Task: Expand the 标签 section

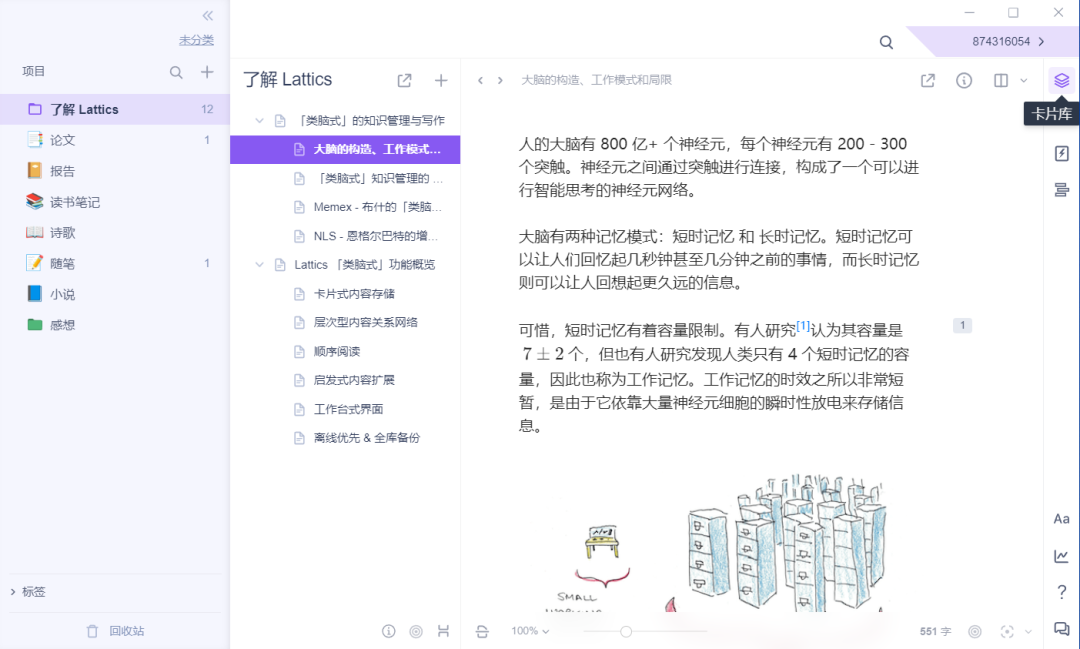Action: tap(28, 592)
